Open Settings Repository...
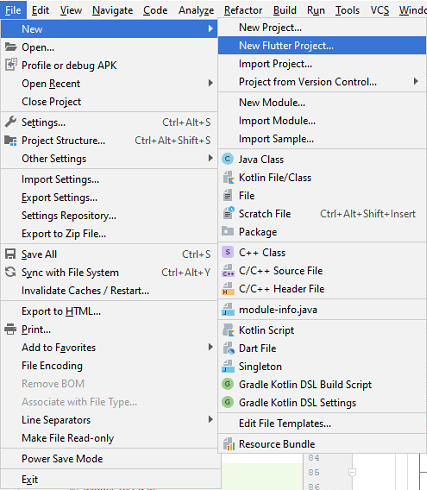The height and width of the screenshot is (490, 427). coord(109,215)
